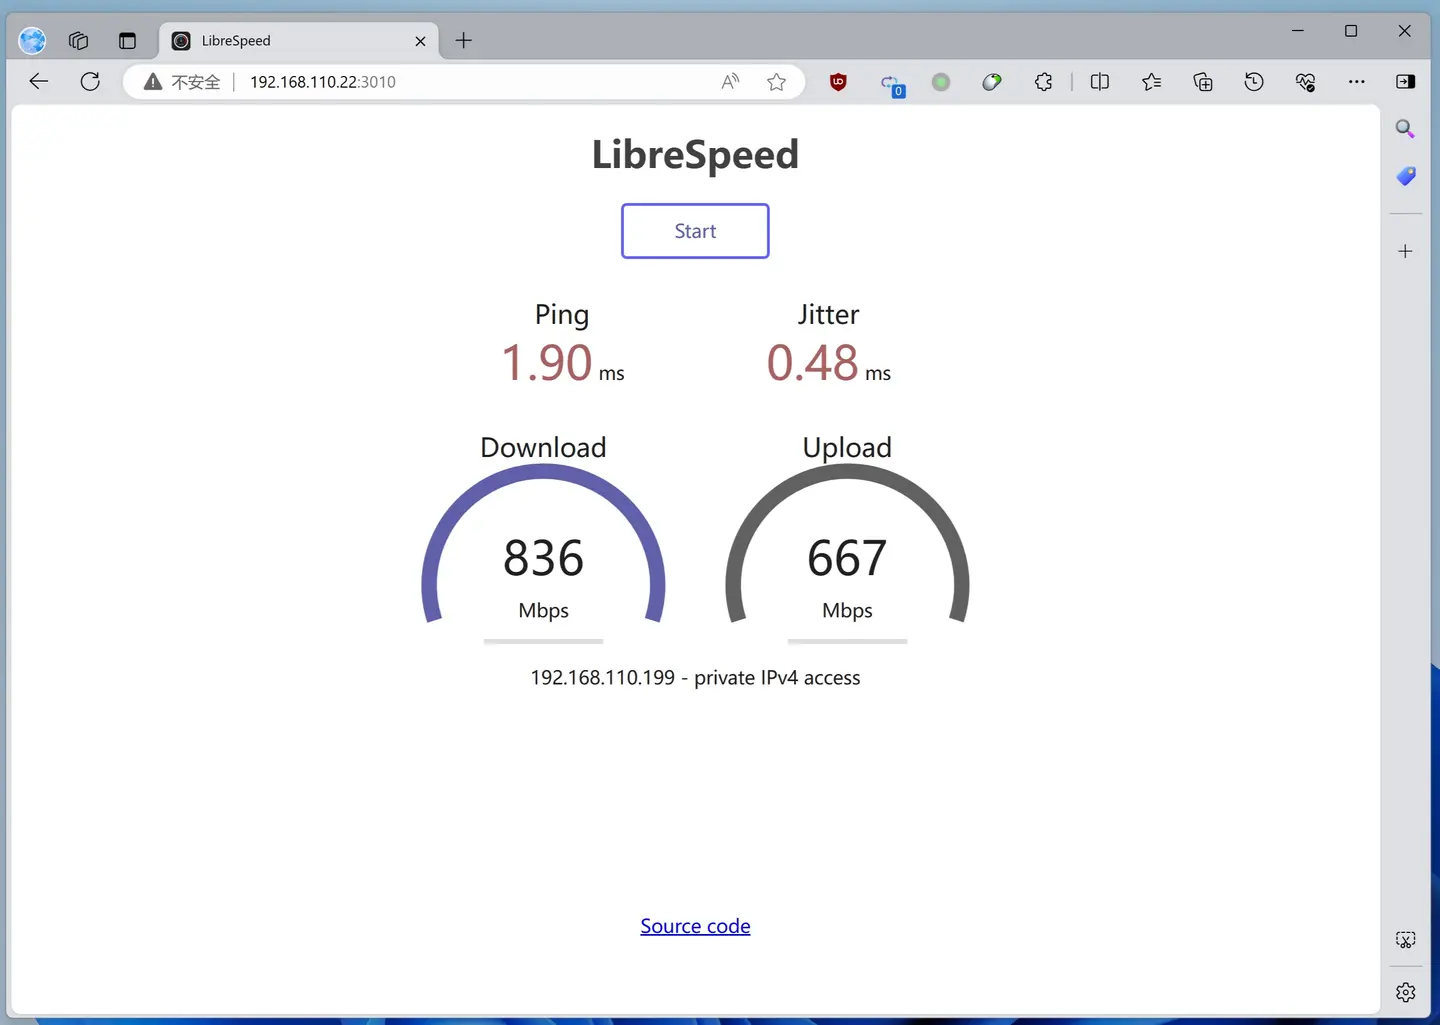Click the uBlock Origin extension icon
This screenshot has height=1025, width=1440.
pyautogui.click(x=838, y=82)
